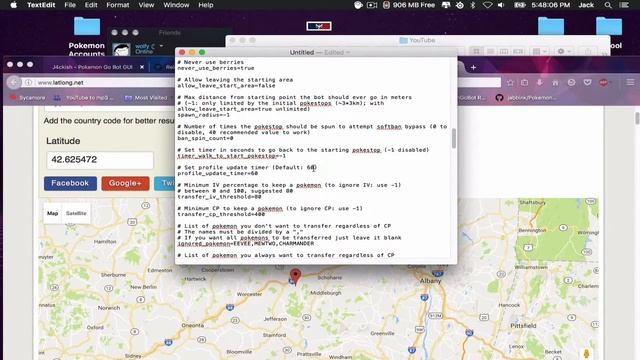Click the battery status icon
The image size is (640, 360).
click(x=520, y=5)
